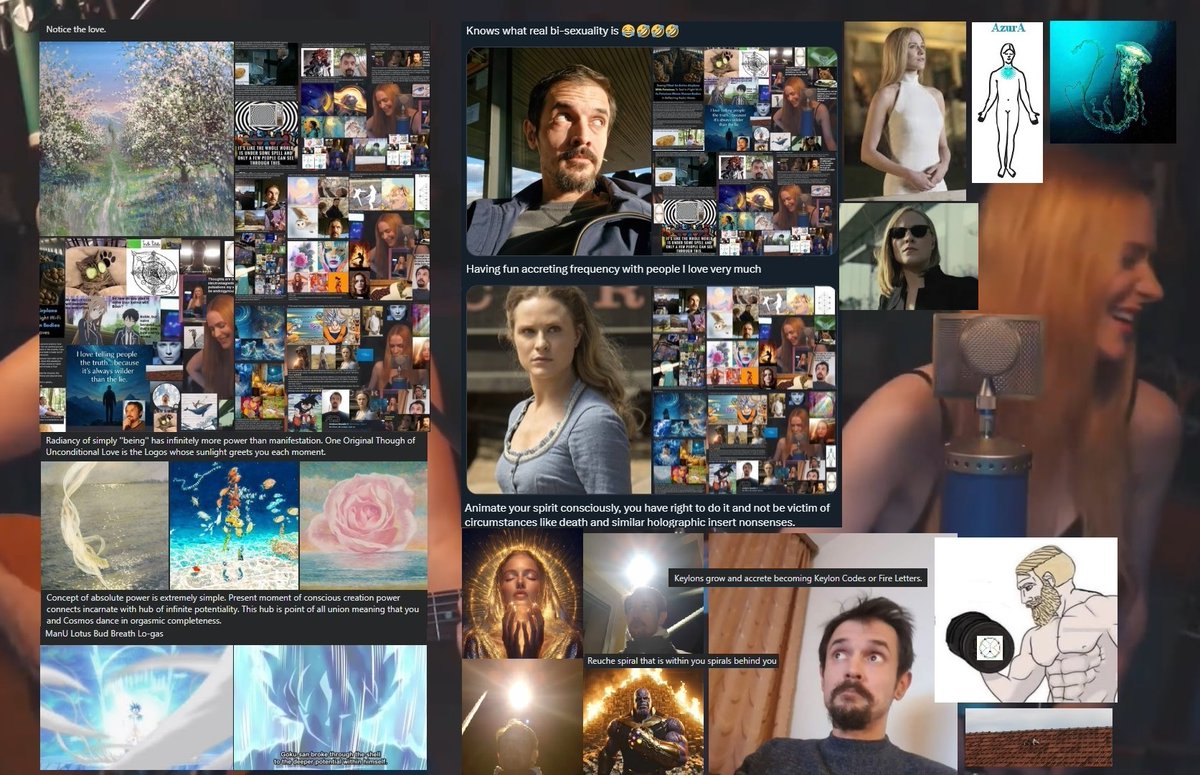
Task: Select the golden haloed praying woman image
Action: tap(523, 594)
